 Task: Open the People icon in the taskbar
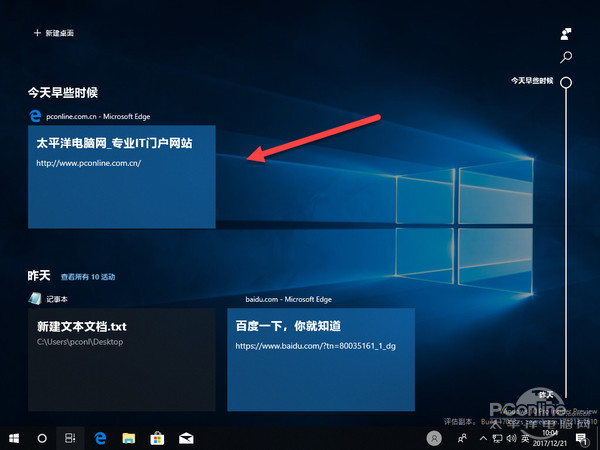[x=463, y=438]
